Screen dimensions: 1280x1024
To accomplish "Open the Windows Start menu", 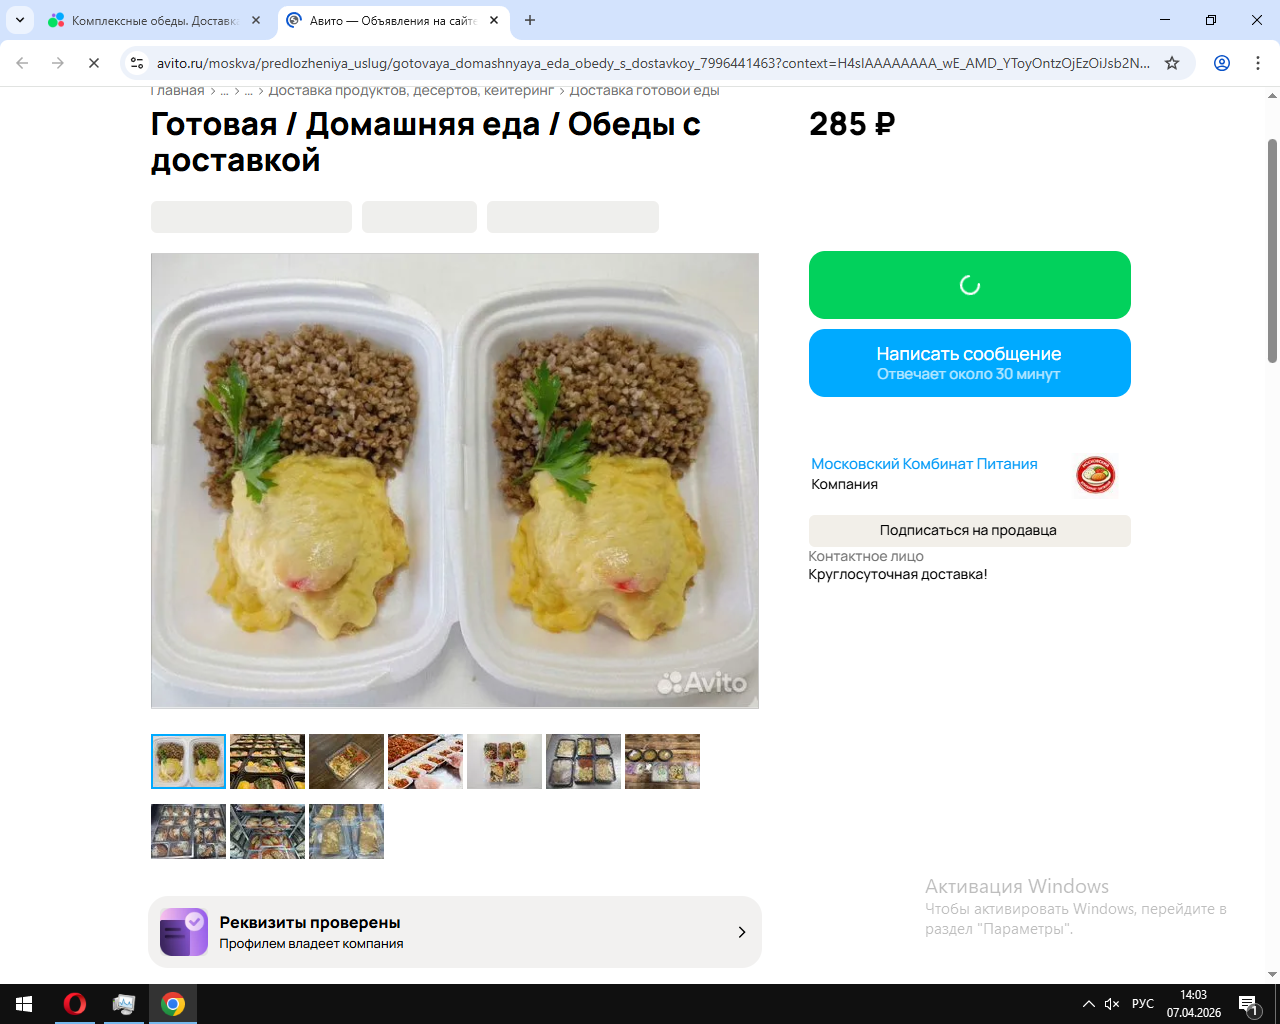I will tap(24, 1004).
